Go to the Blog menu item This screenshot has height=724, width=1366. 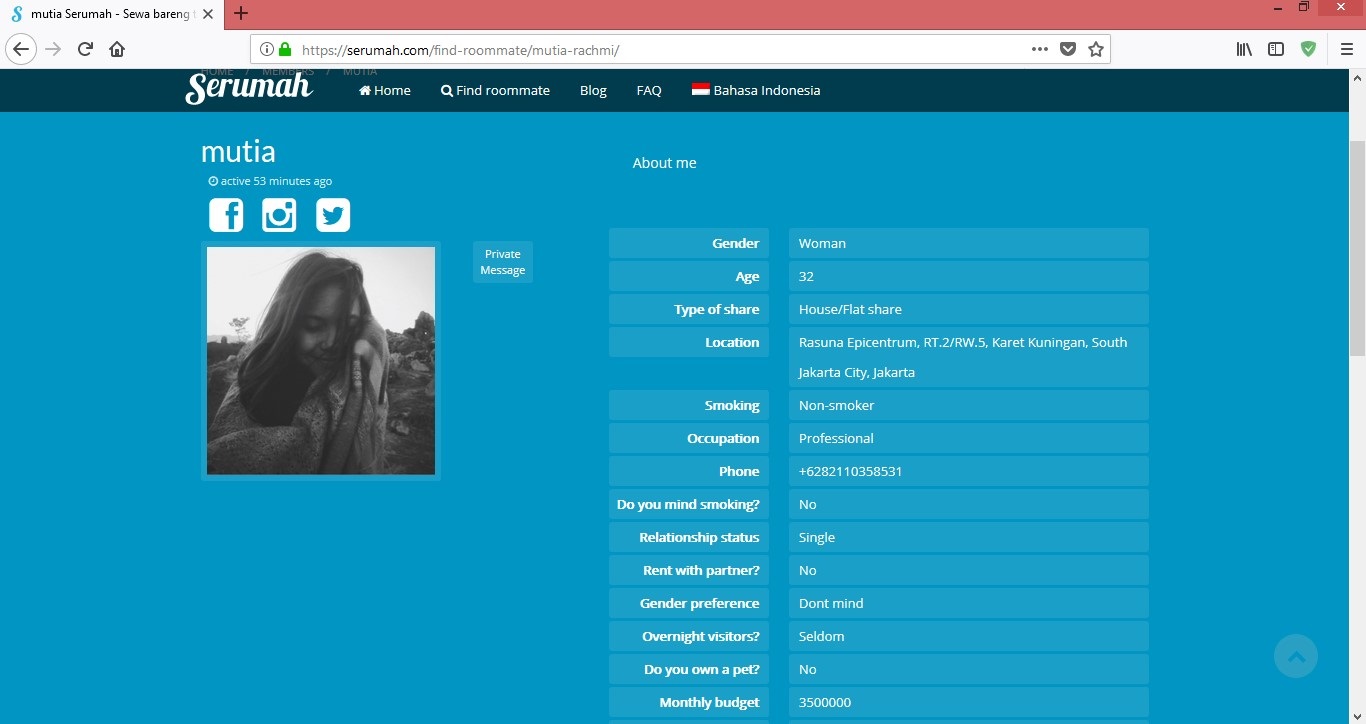coord(593,90)
